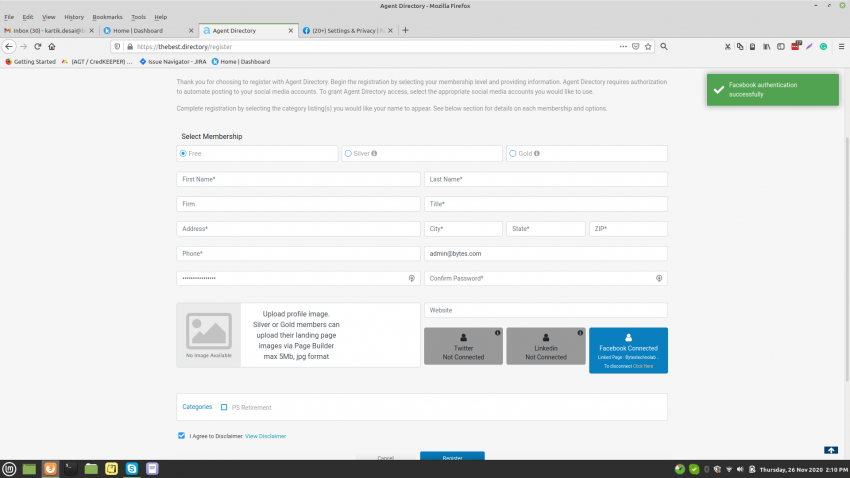This screenshot has width=850, height=478.
Task: Uncheck I Agree to Disclaimer checkbox
Action: click(x=181, y=436)
